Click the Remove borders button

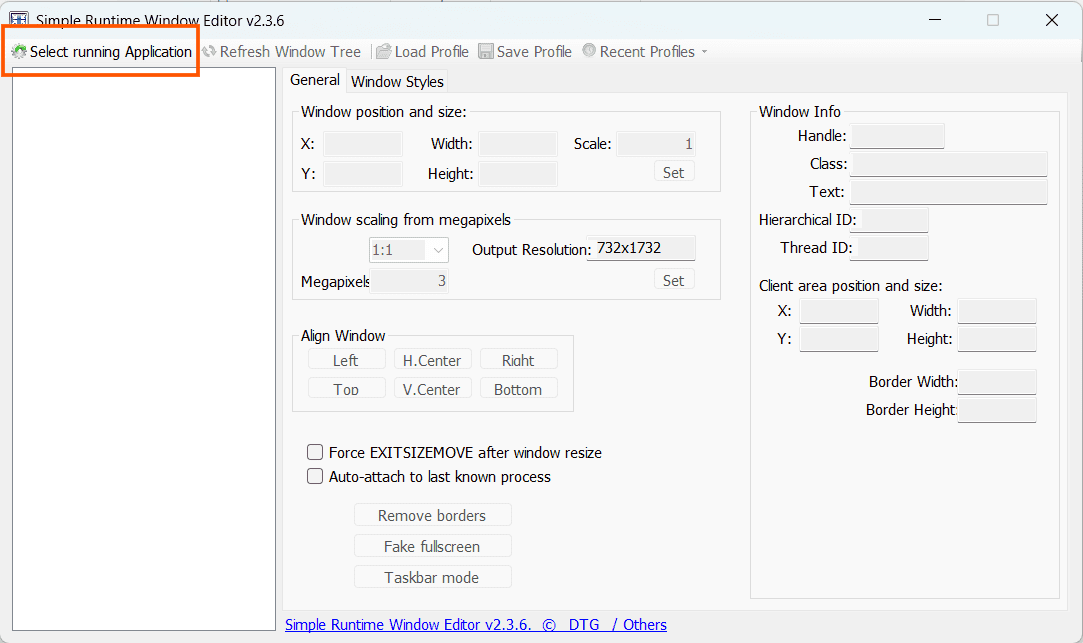tap(432, 515)
